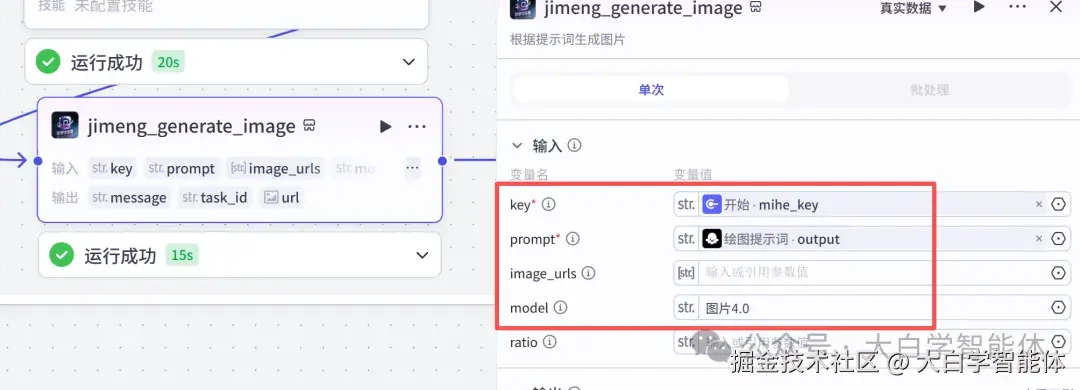Click the plugin badge icon in panel title

756,8
